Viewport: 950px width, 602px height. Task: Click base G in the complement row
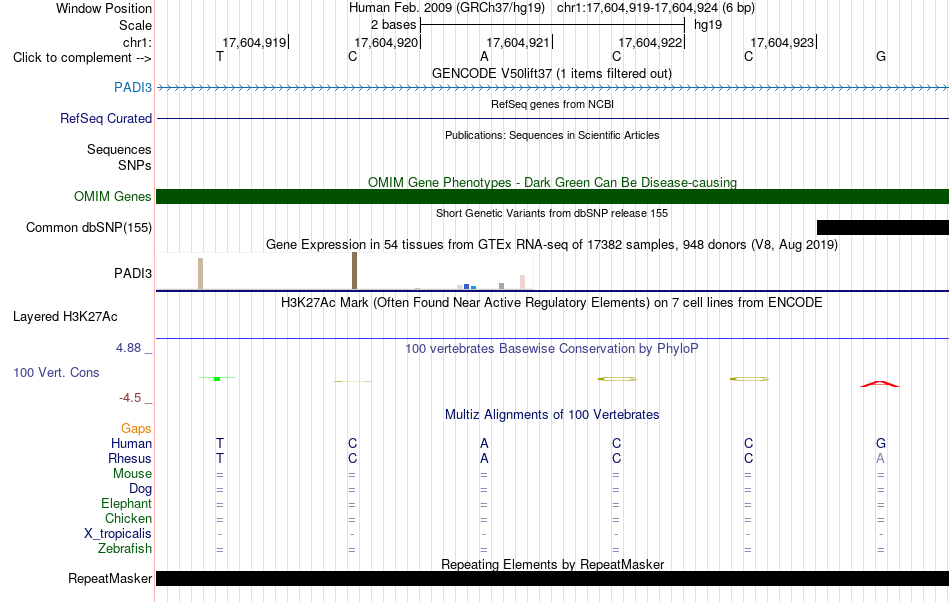pyautogui.click(x=881, y=57)
